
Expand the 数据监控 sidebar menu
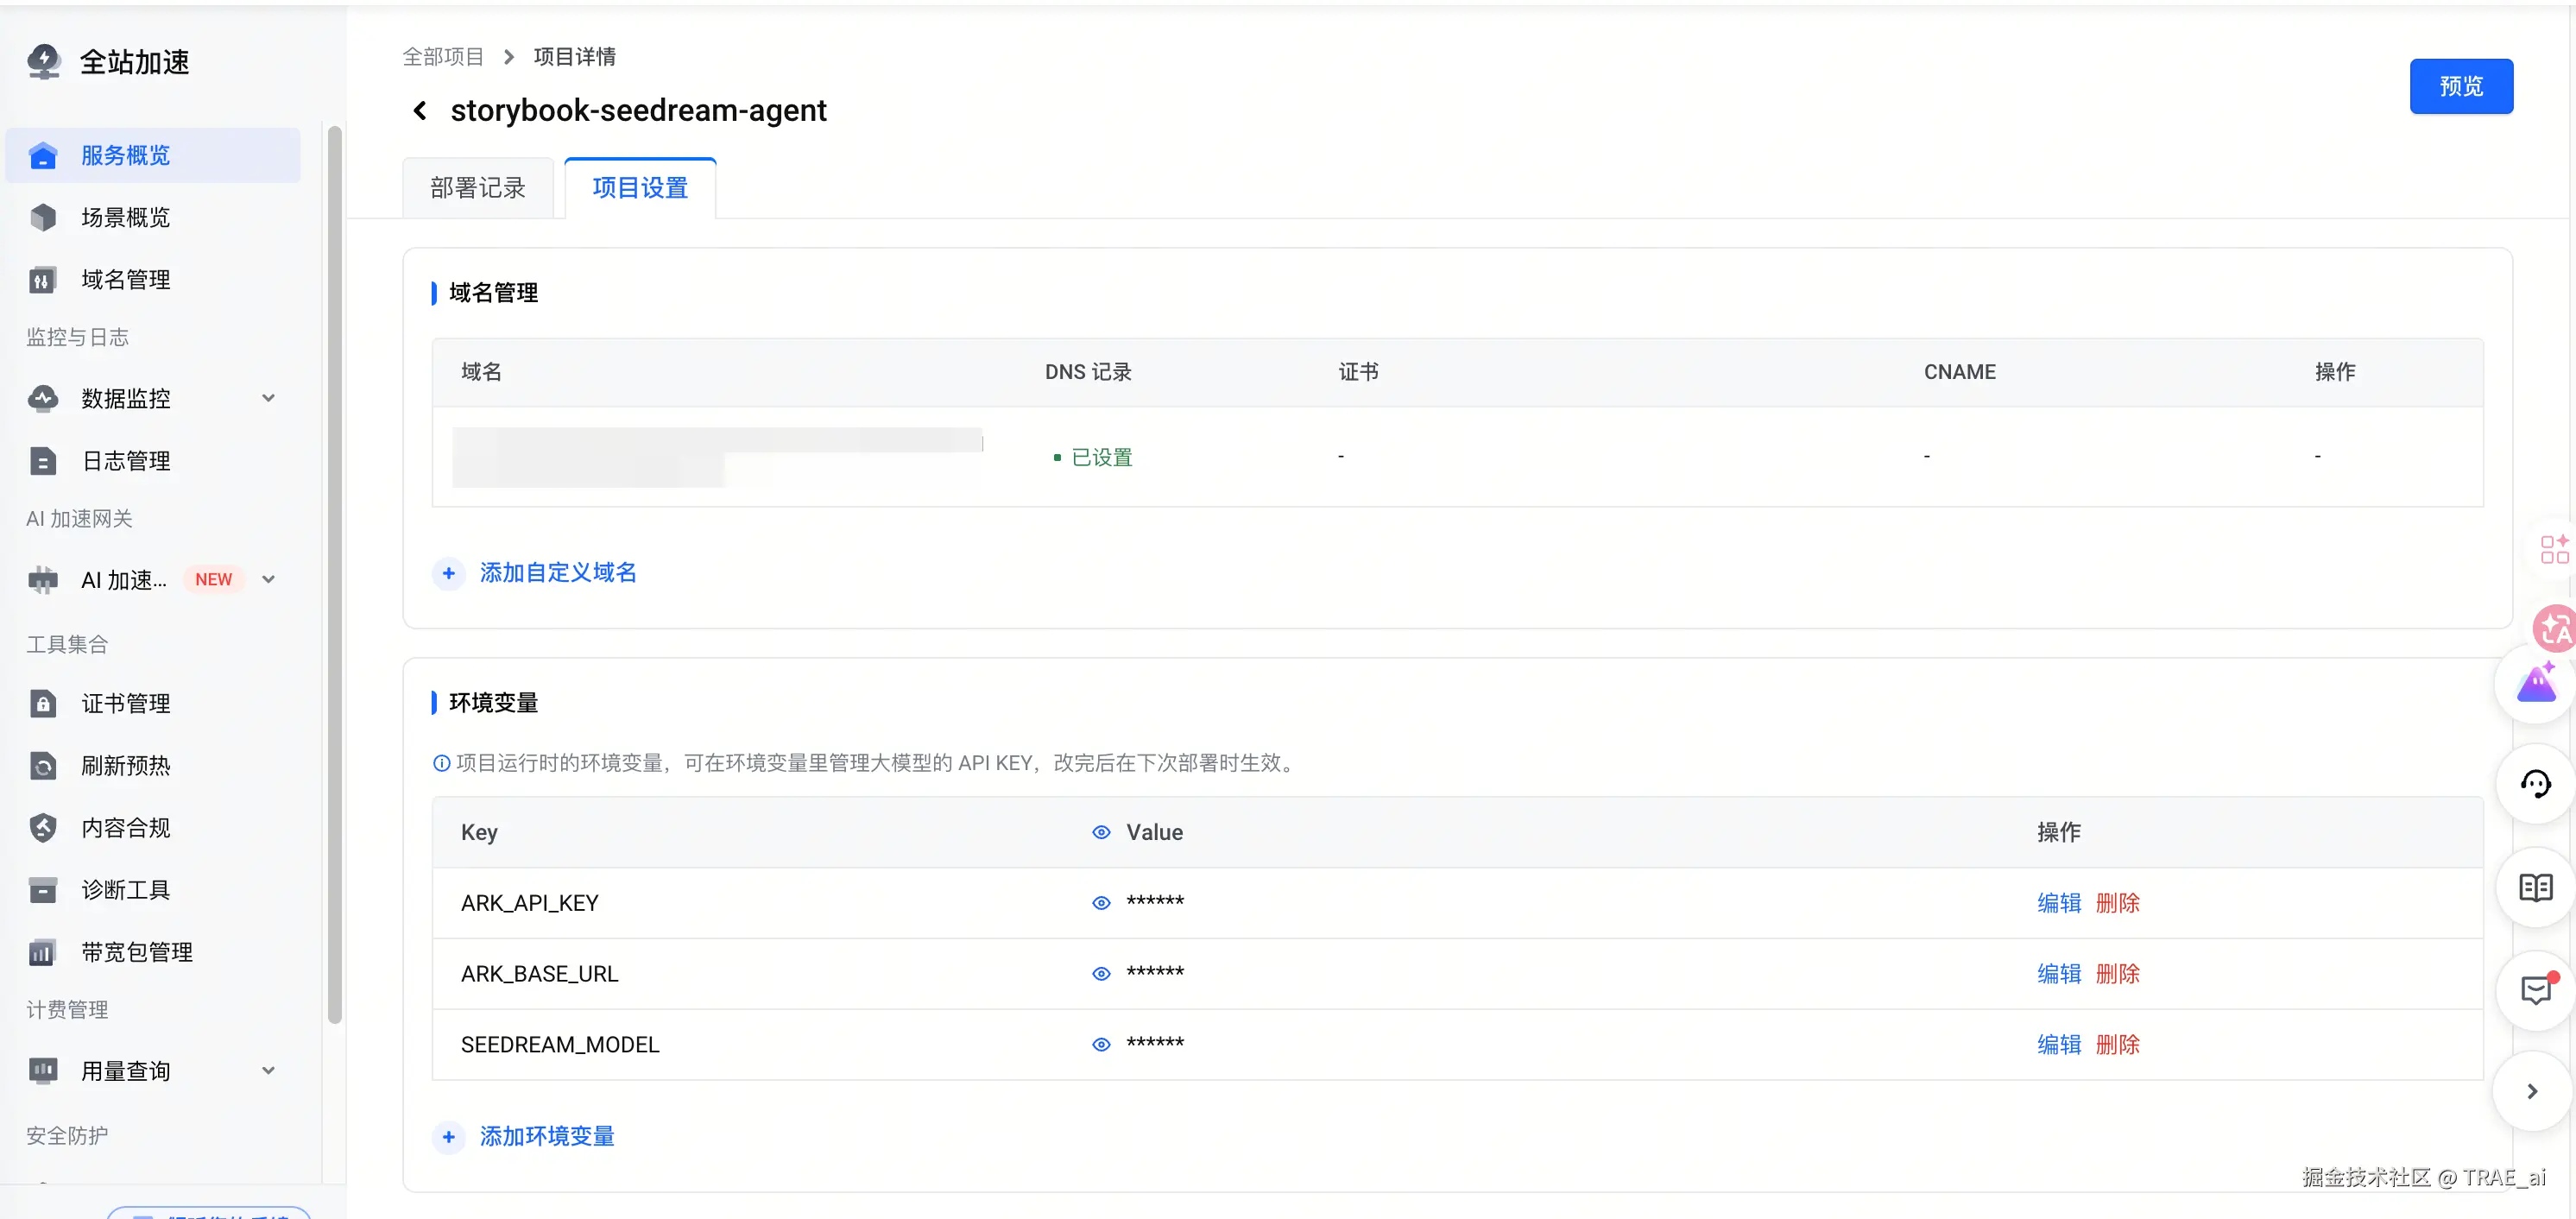[268, 398]
